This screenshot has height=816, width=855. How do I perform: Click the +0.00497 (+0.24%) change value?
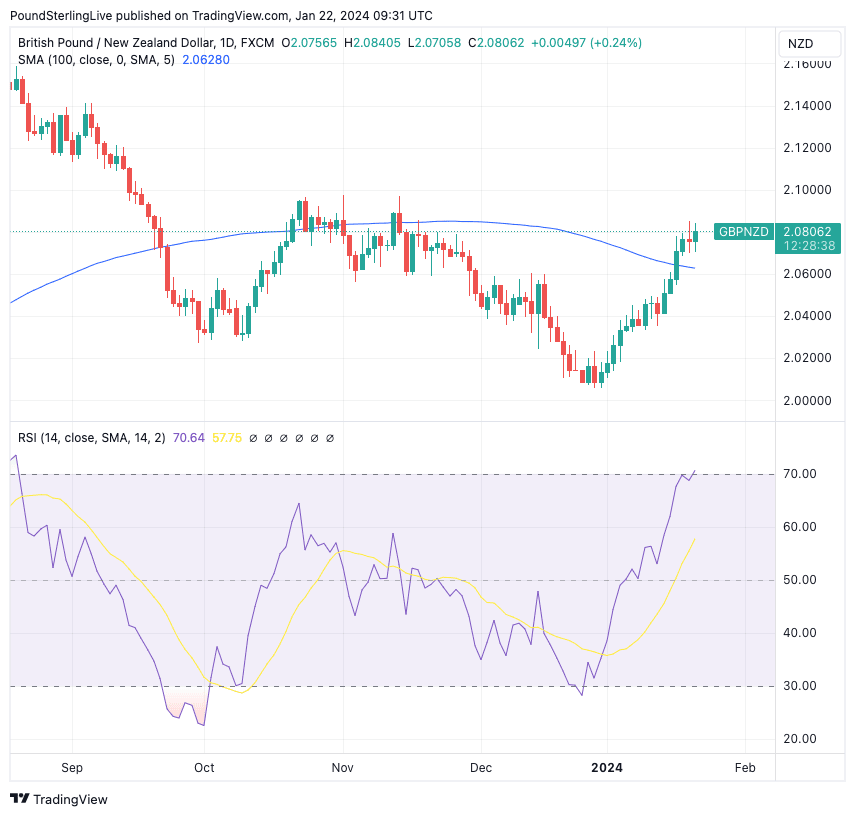tap(586, 43)
